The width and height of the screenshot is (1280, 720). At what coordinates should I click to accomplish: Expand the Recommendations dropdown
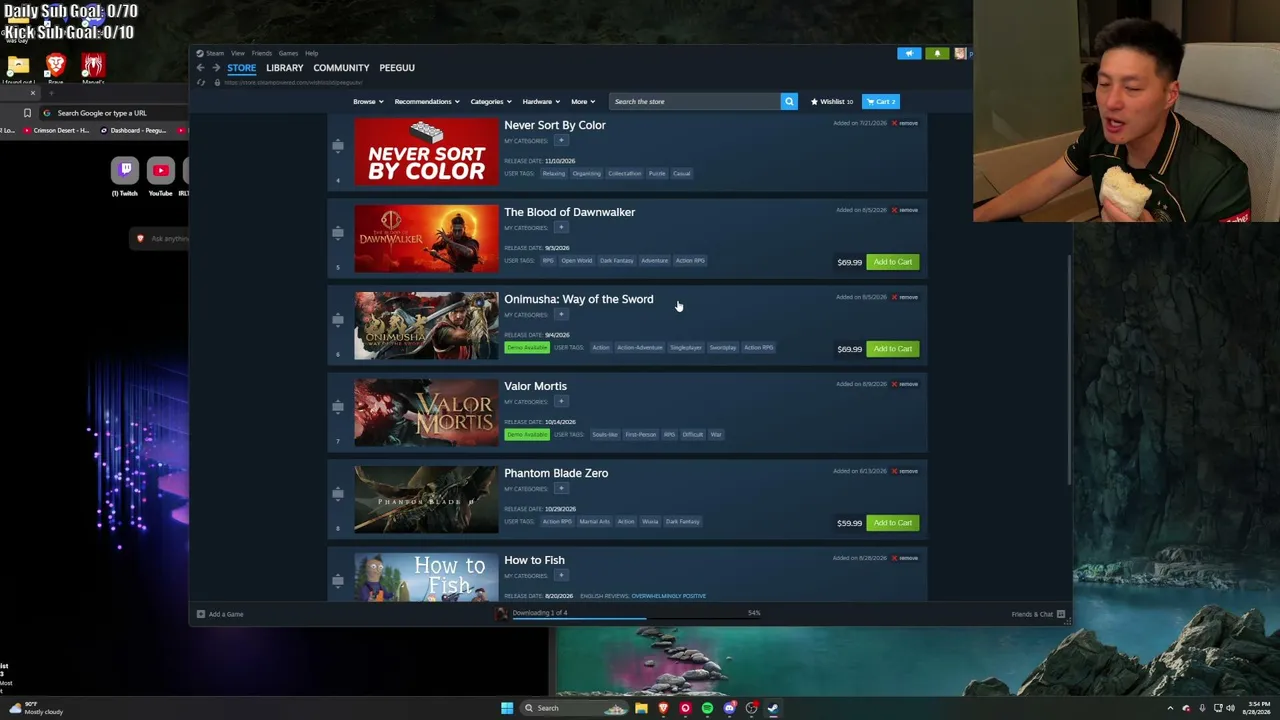(427, 101)
